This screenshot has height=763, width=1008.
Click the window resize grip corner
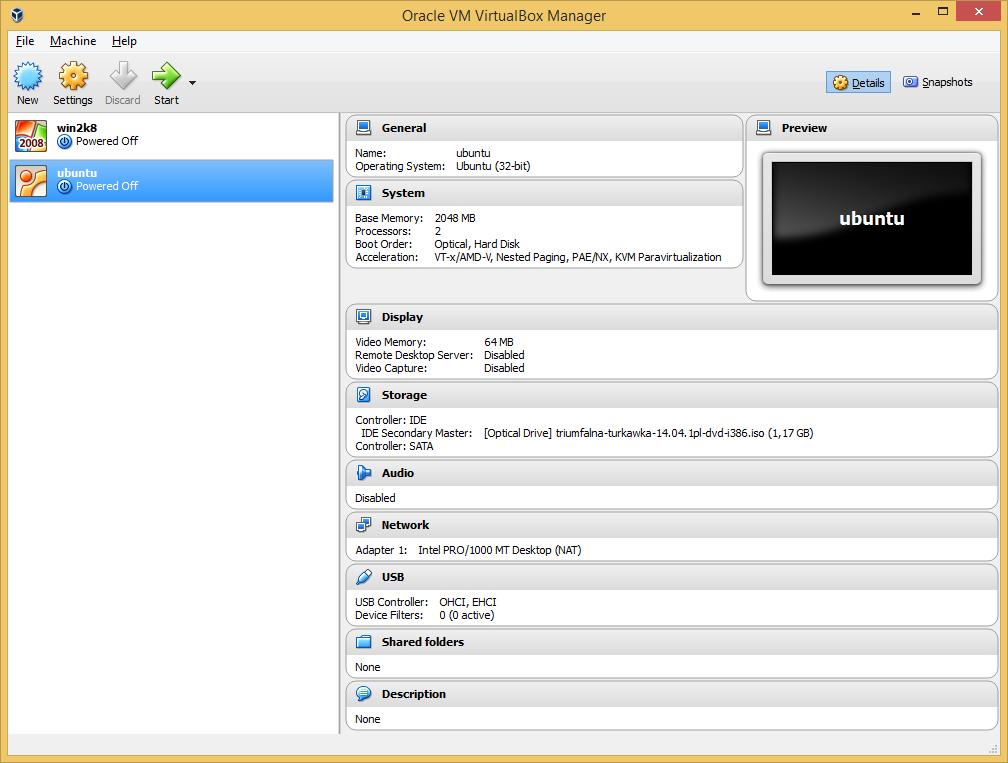[993, 750]
